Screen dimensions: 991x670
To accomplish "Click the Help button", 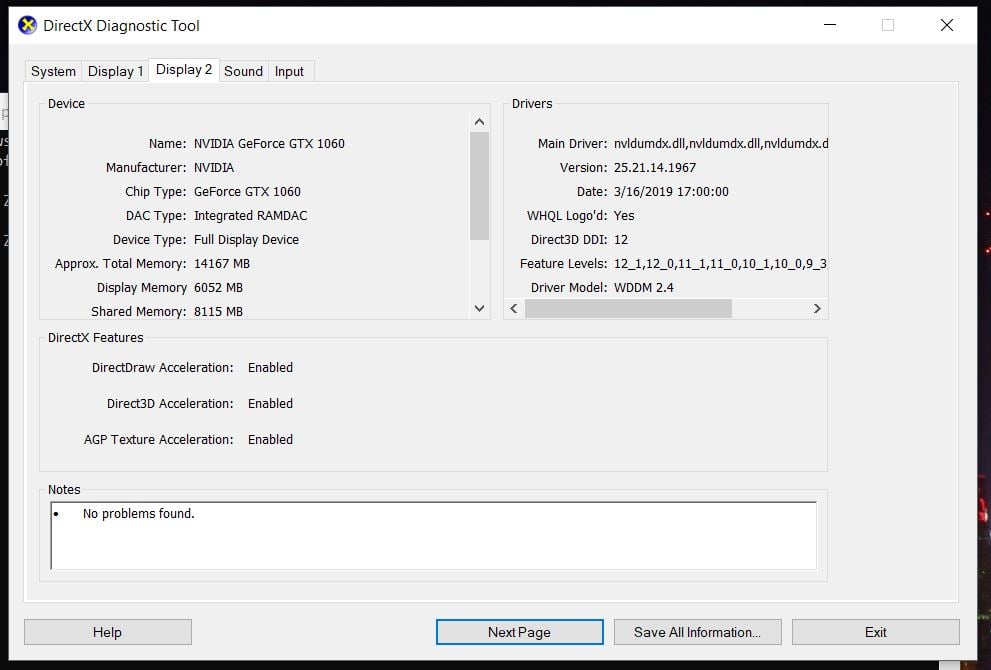I will click(x=107, y=632).
